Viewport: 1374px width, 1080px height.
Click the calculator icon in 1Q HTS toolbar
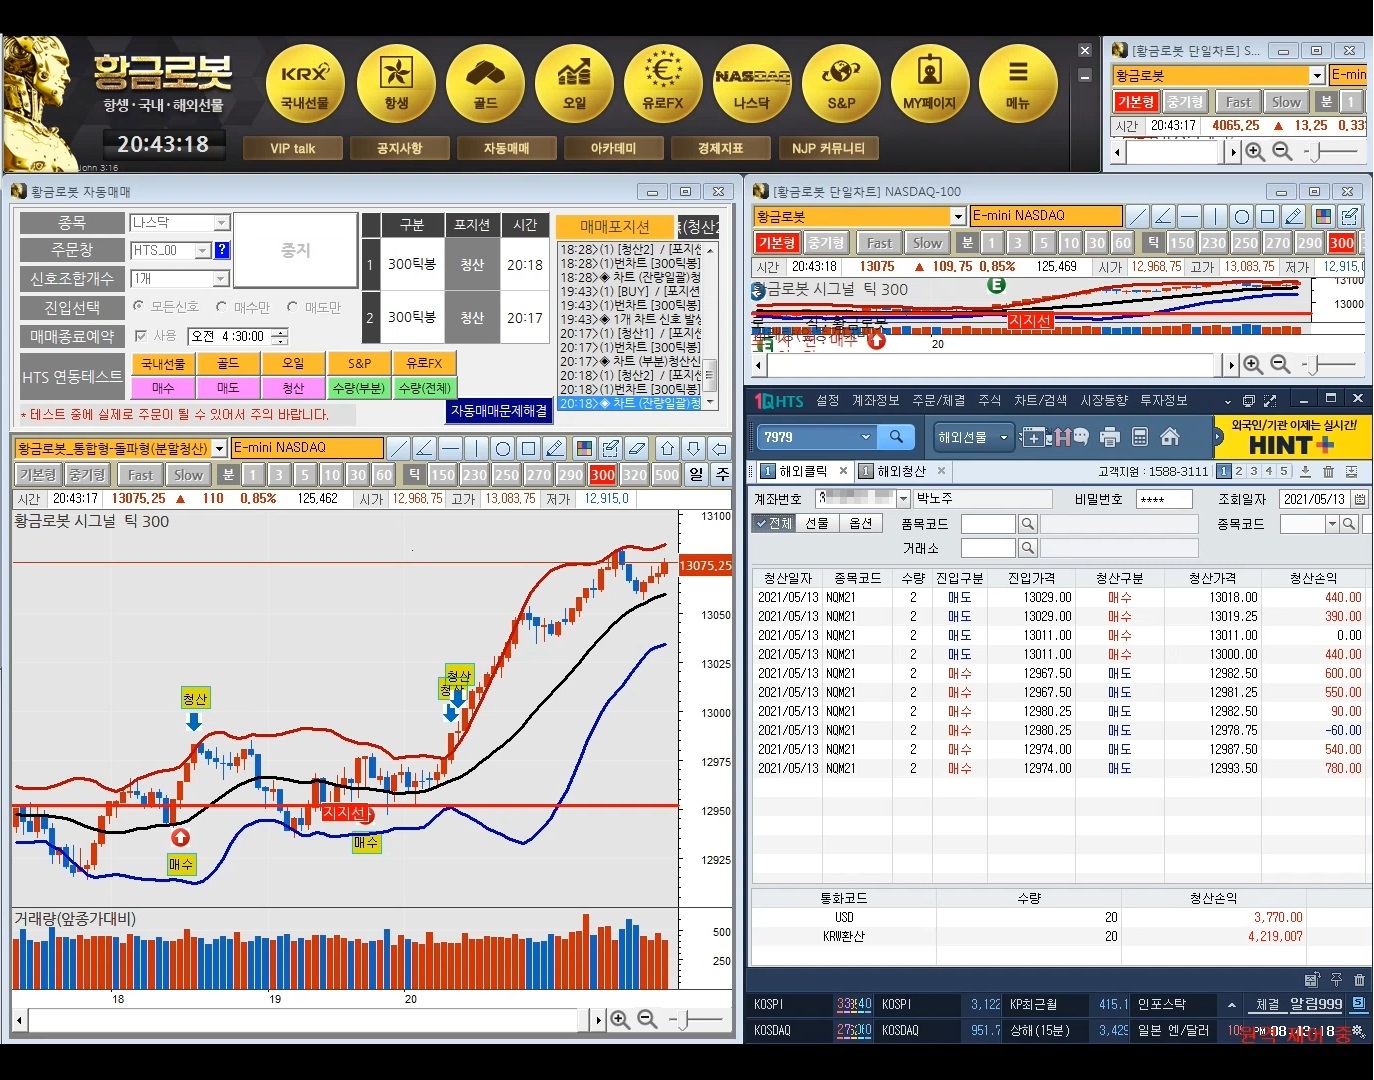(1140, 437)
